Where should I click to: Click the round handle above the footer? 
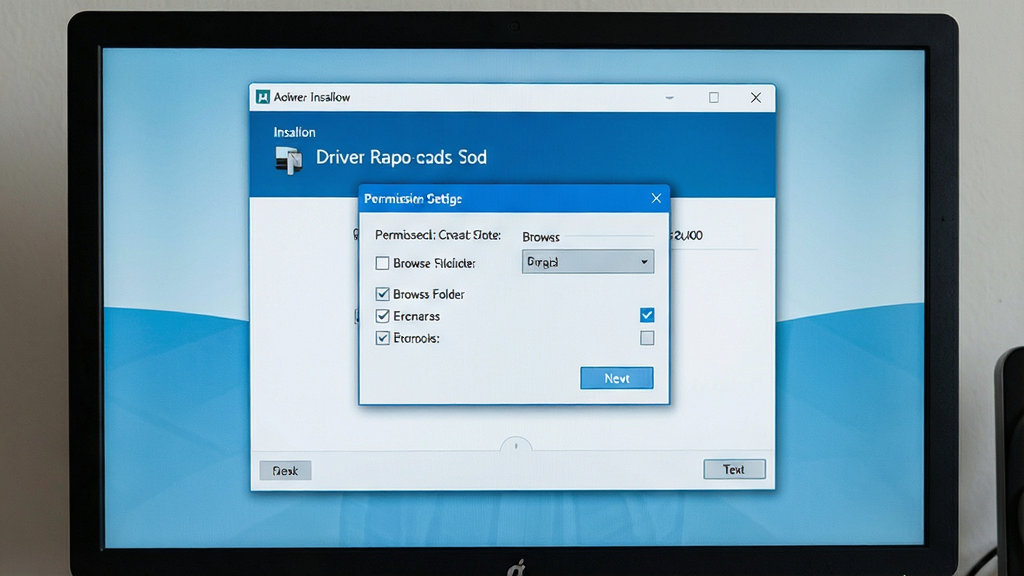(x=516, y=445)
